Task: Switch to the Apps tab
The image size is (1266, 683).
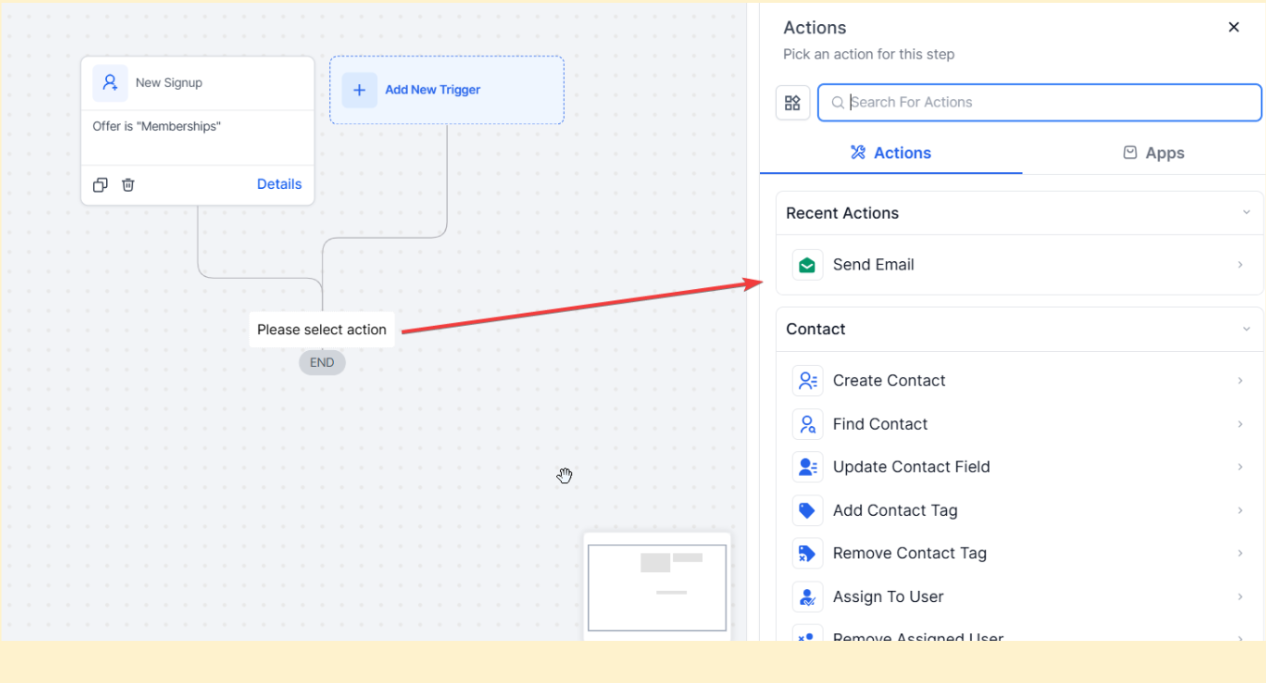Action: [1153, 153]
